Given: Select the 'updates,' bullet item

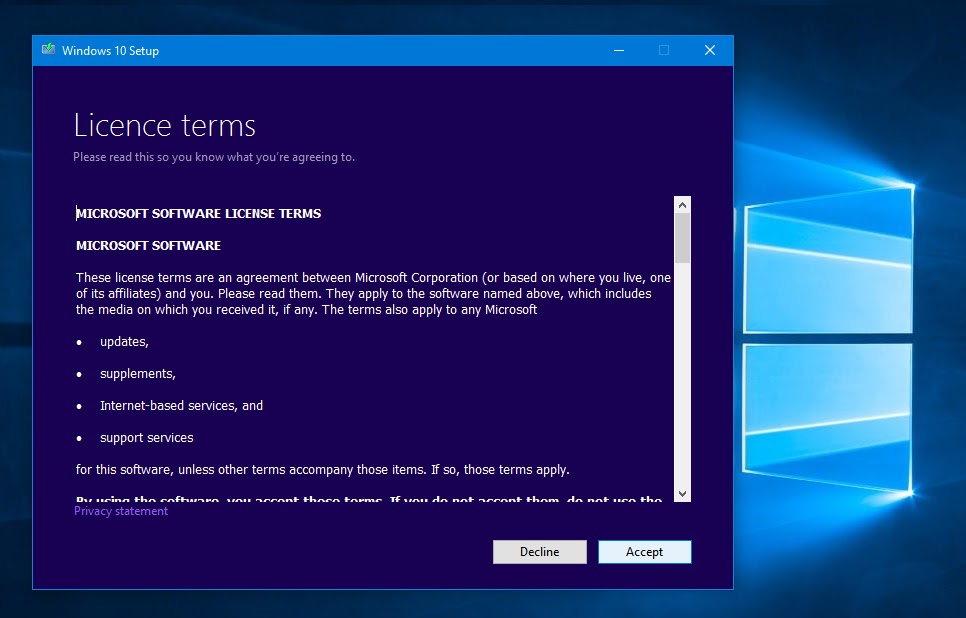Looking at the screenshot, I should coord(123,341).
